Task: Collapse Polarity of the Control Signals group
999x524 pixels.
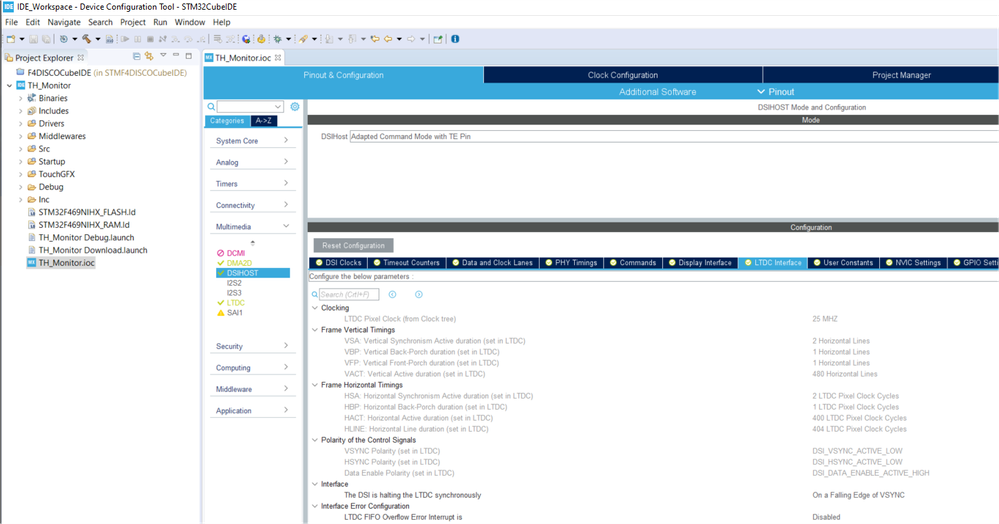Action: coord(315,440)
